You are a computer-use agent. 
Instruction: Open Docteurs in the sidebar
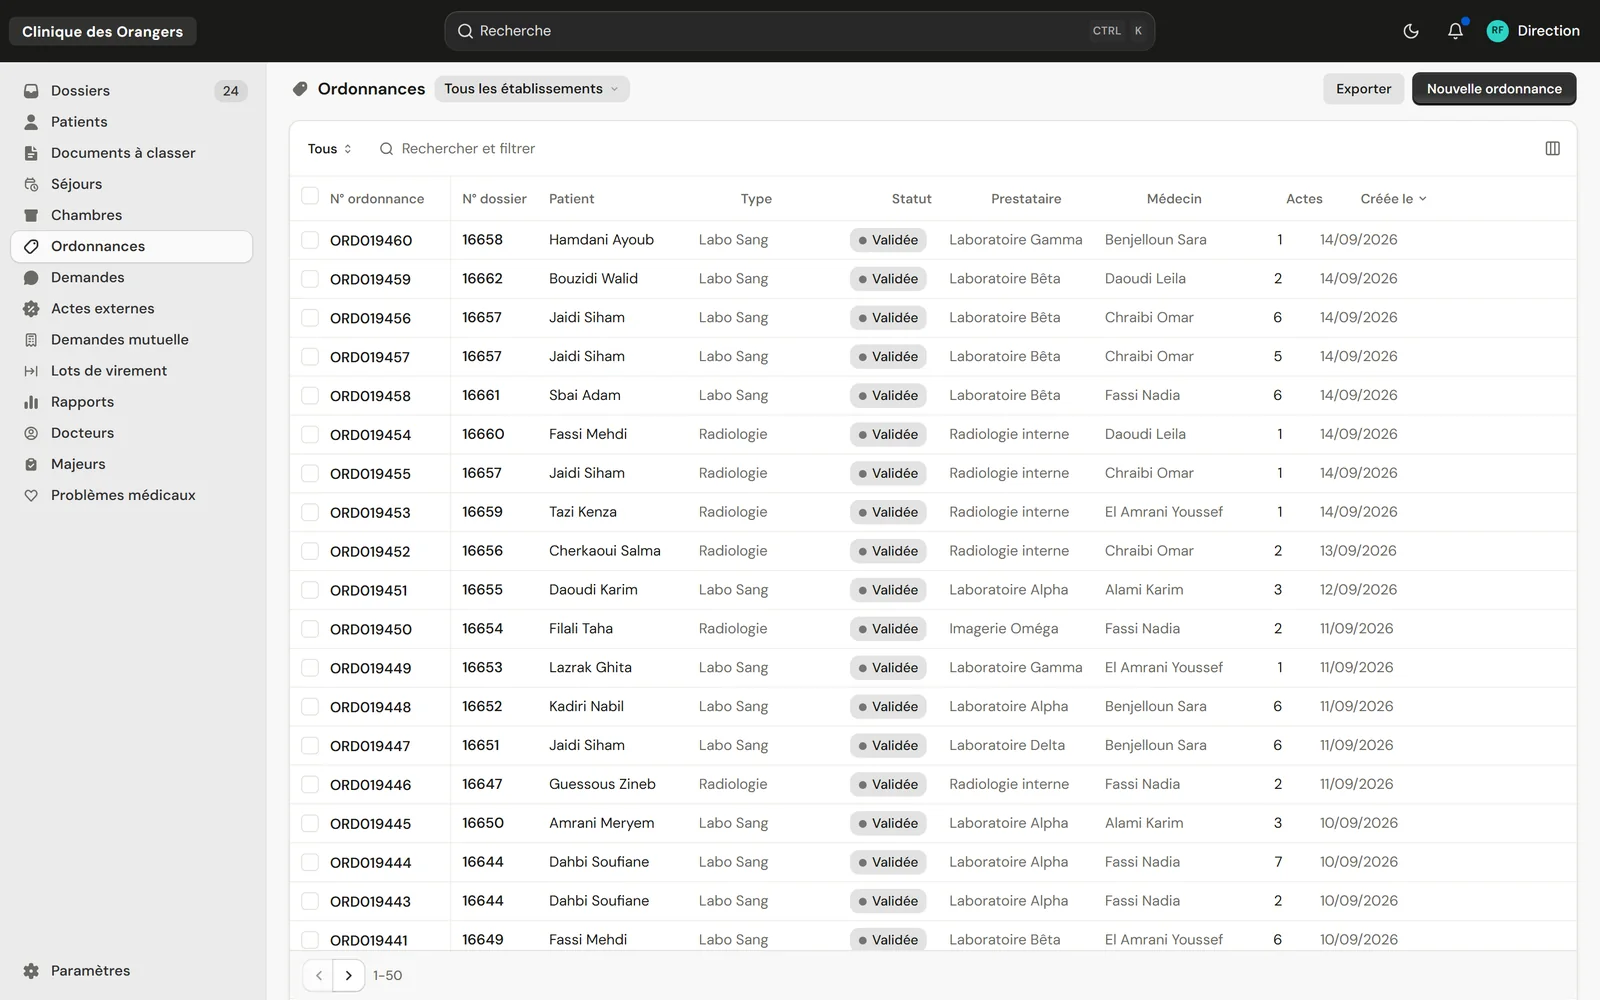[131, 433]
